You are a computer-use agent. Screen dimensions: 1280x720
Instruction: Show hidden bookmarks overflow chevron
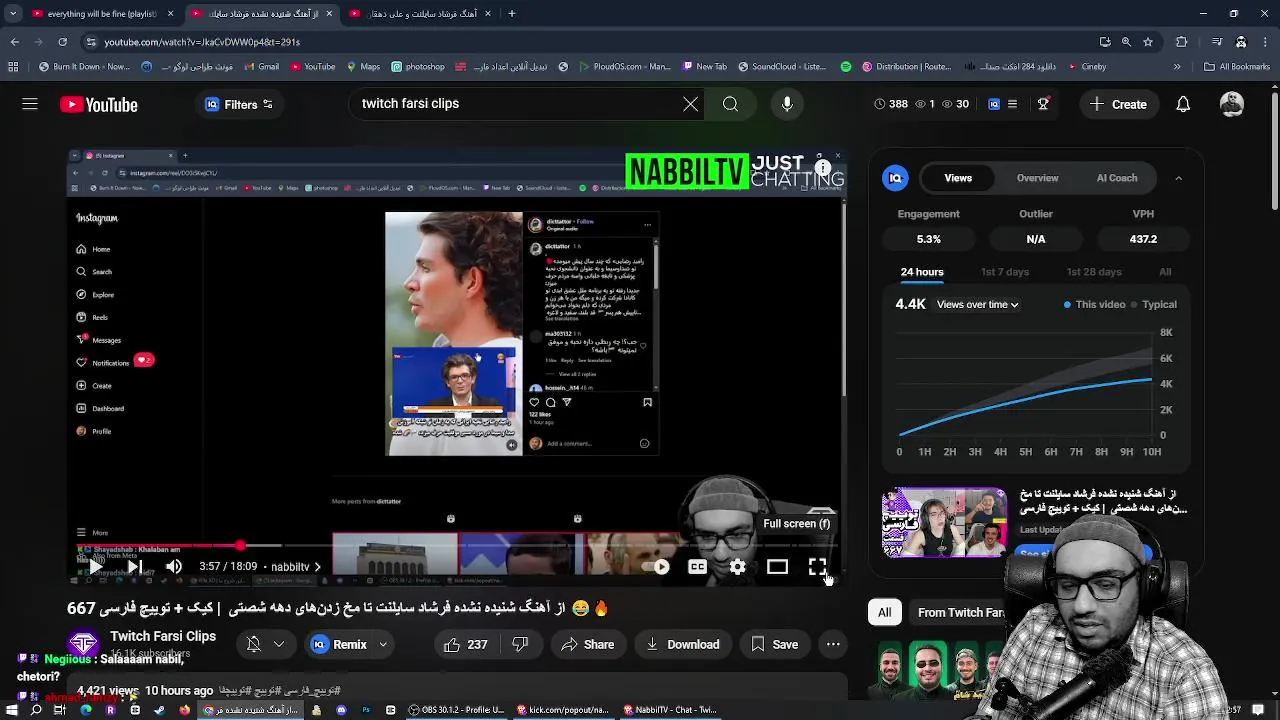1178,67
